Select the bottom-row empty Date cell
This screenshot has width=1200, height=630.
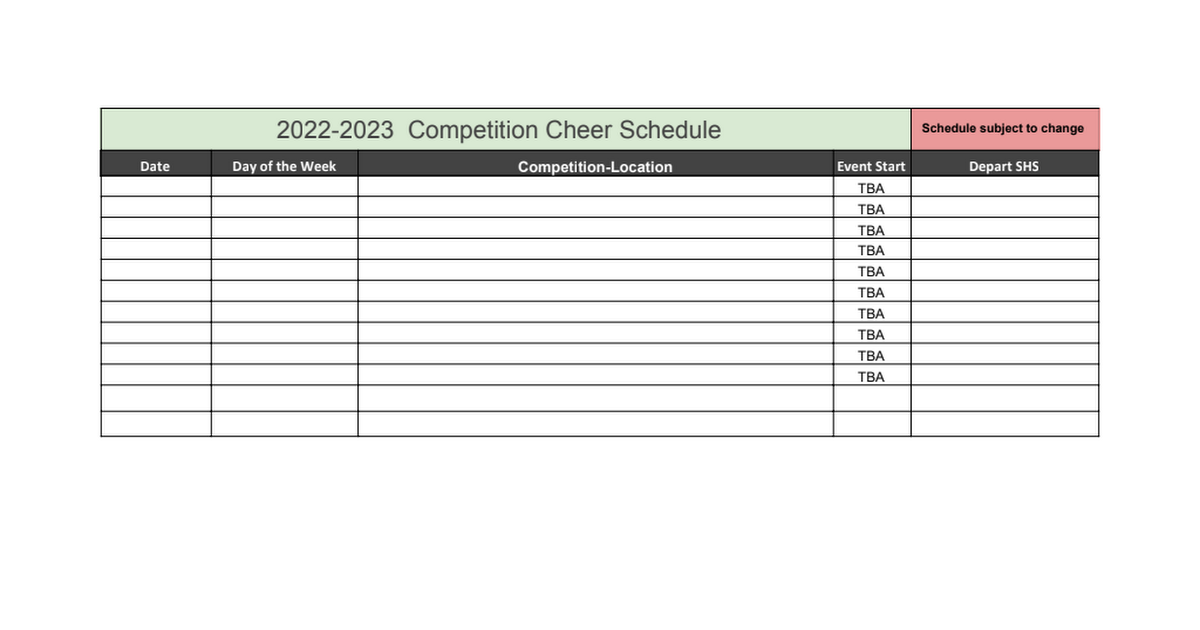click(x=156, y=424)
